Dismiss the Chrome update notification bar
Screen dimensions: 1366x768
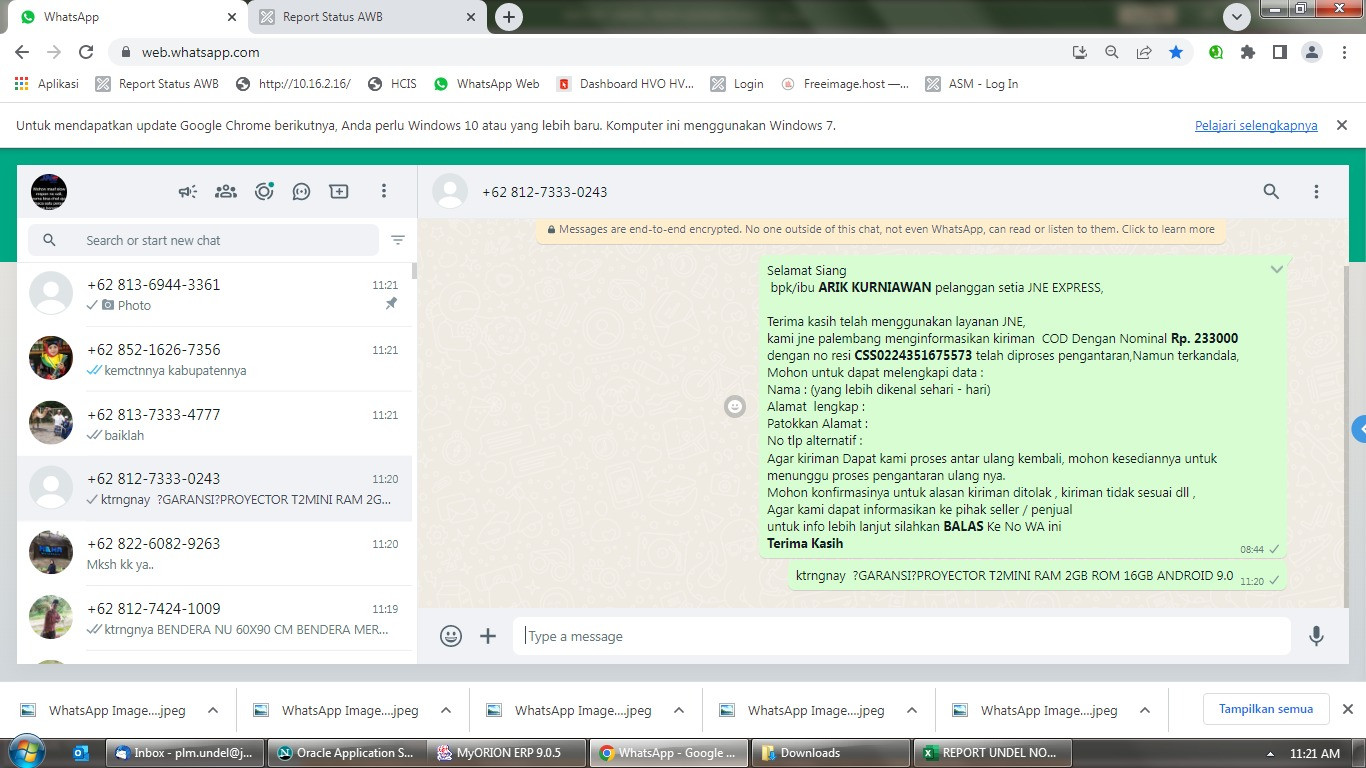[1342, 125]
